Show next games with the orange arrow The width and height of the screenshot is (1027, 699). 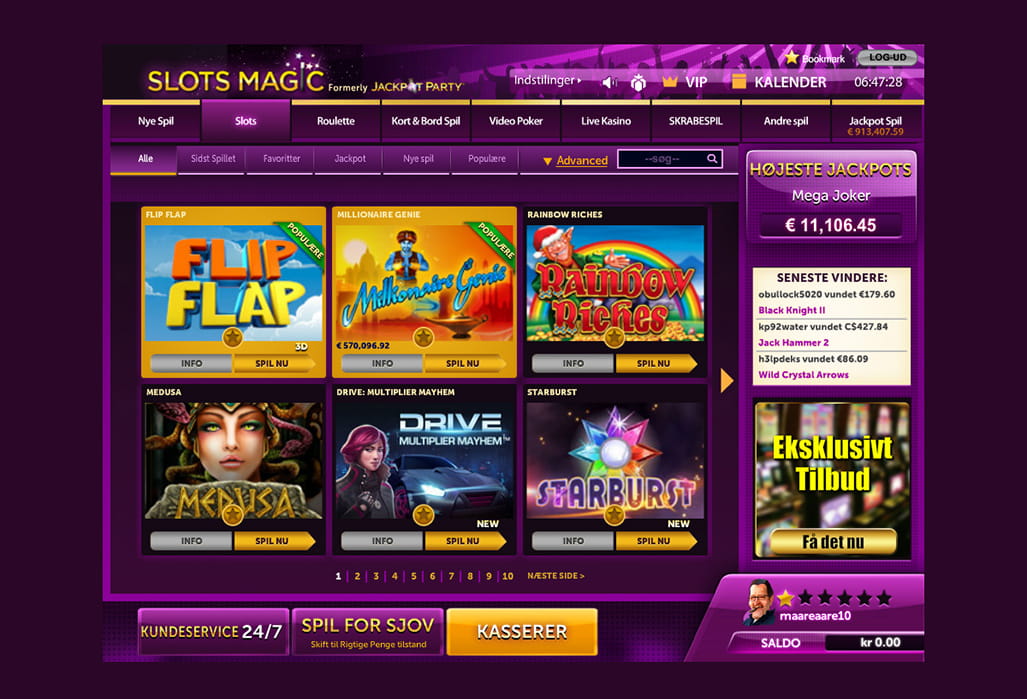tap(726, 380)
